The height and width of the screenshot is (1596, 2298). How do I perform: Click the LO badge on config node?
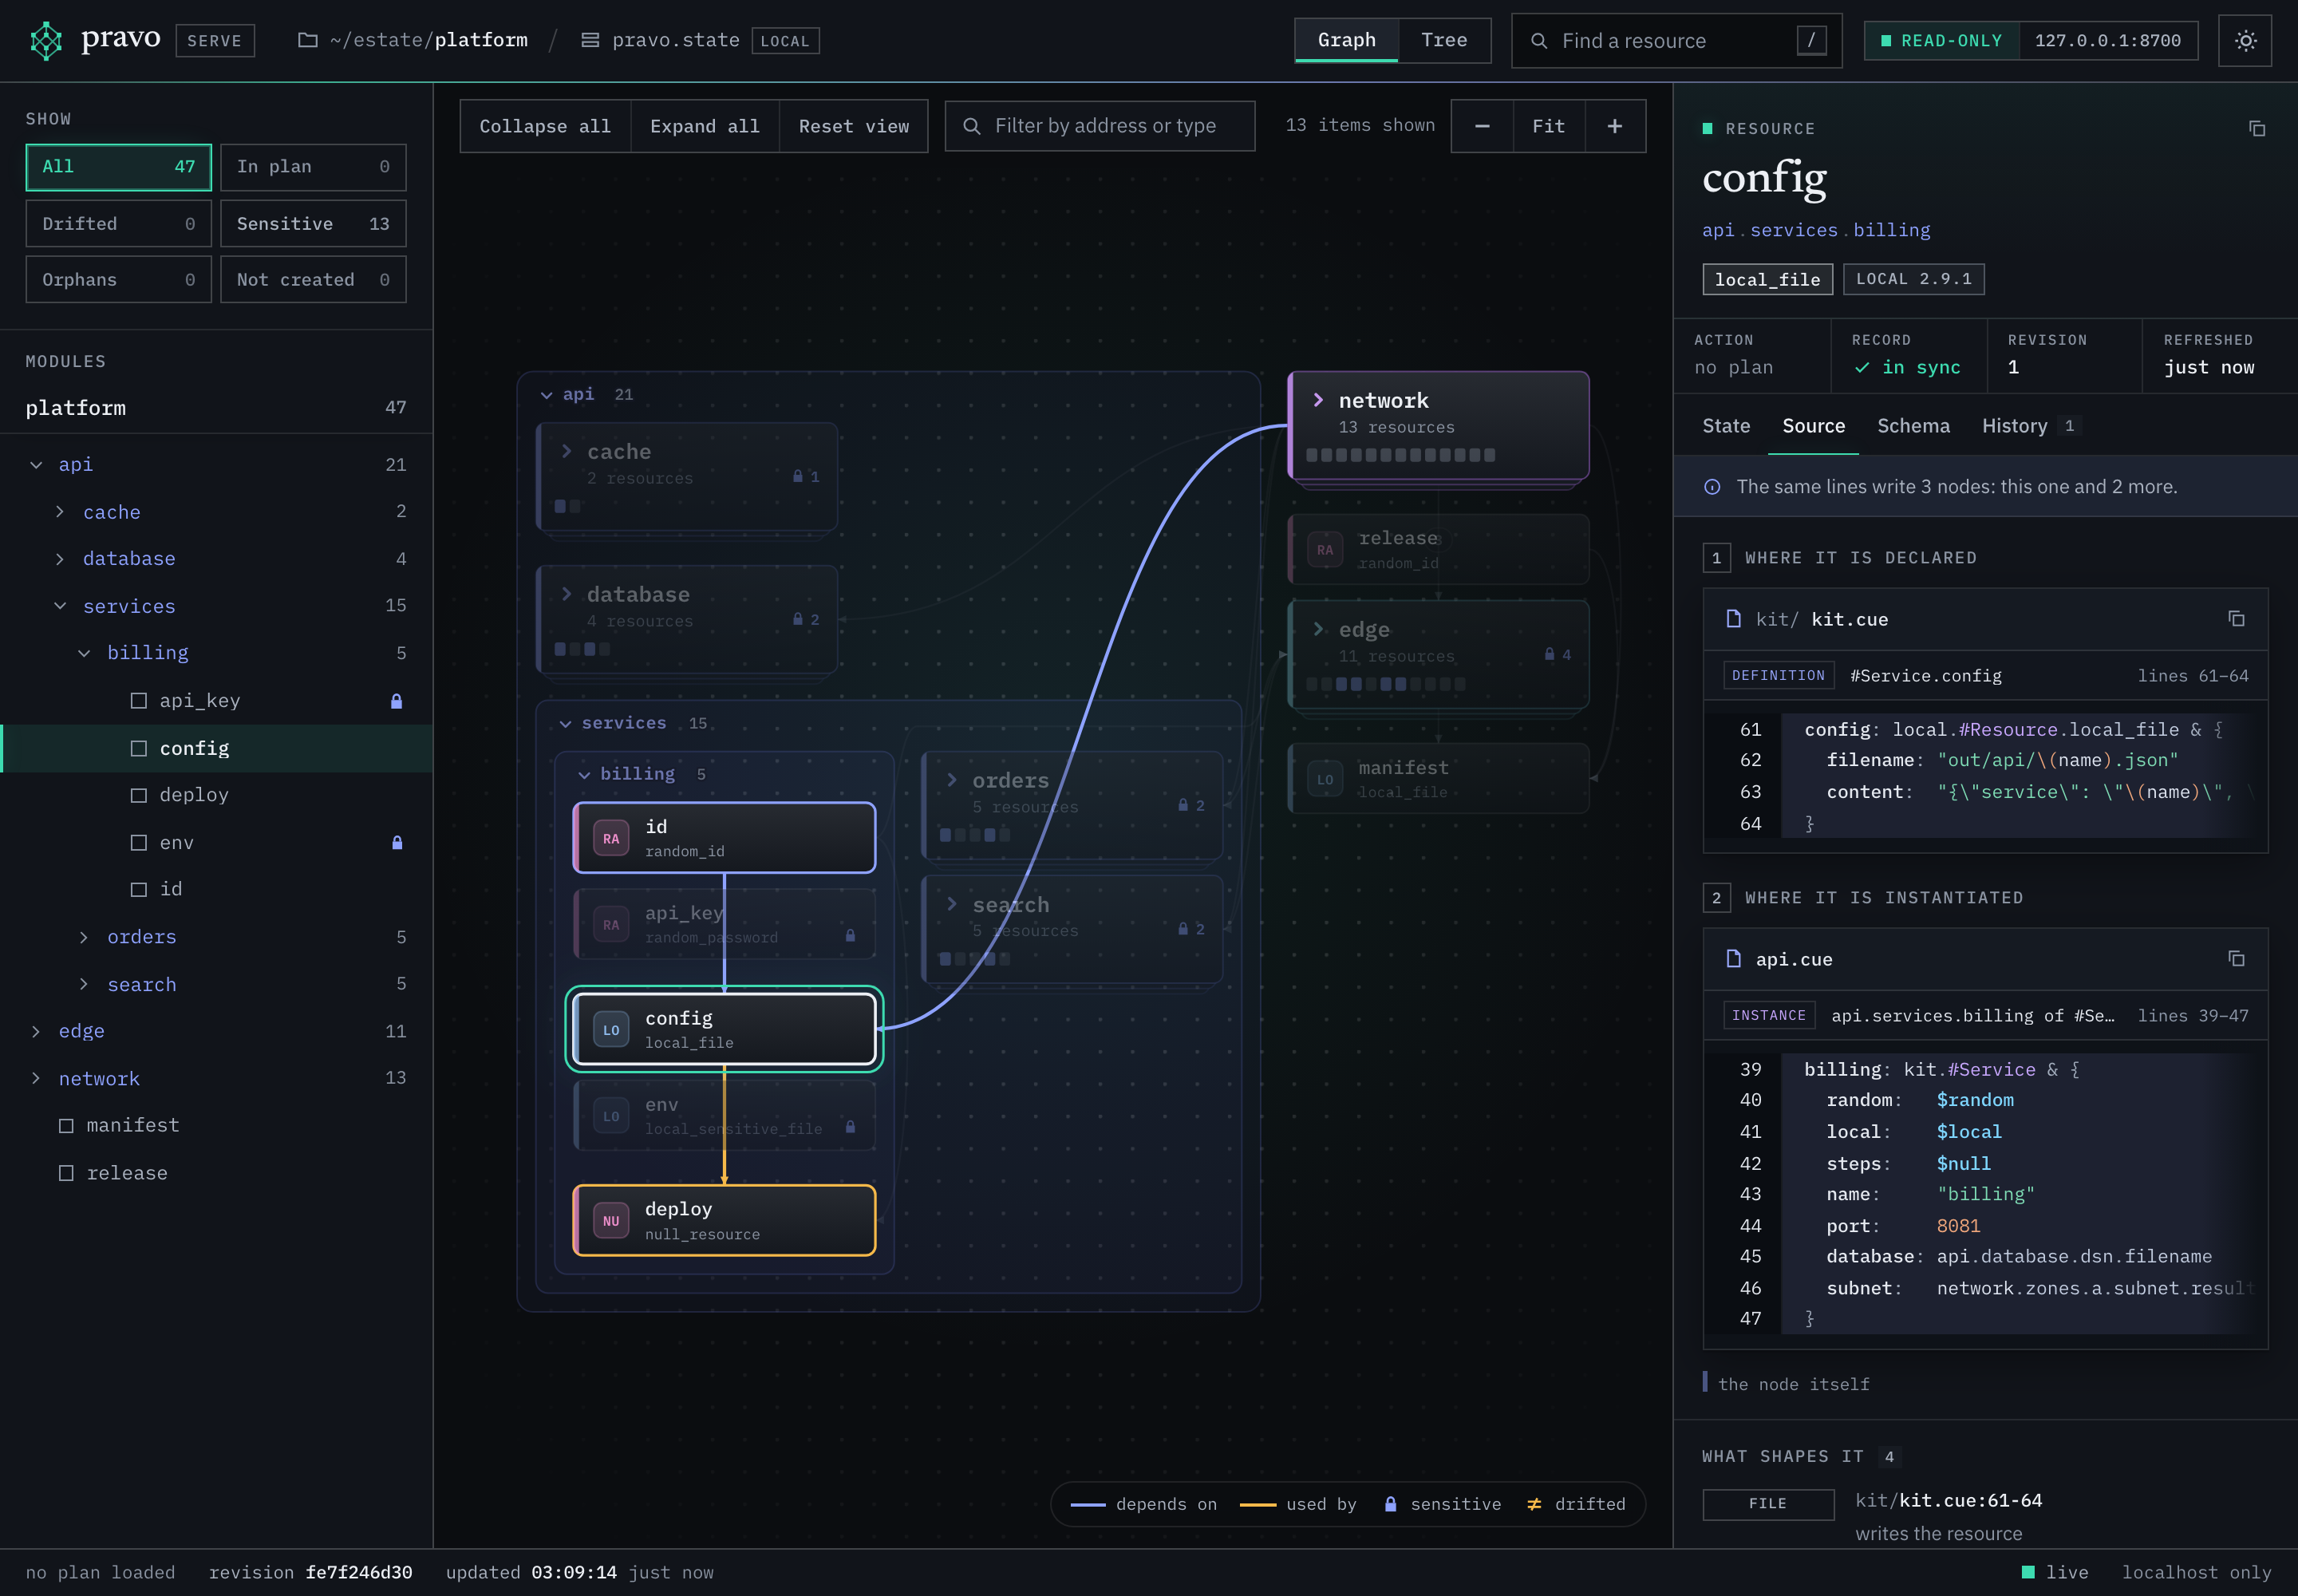(x=611, y=1030)
